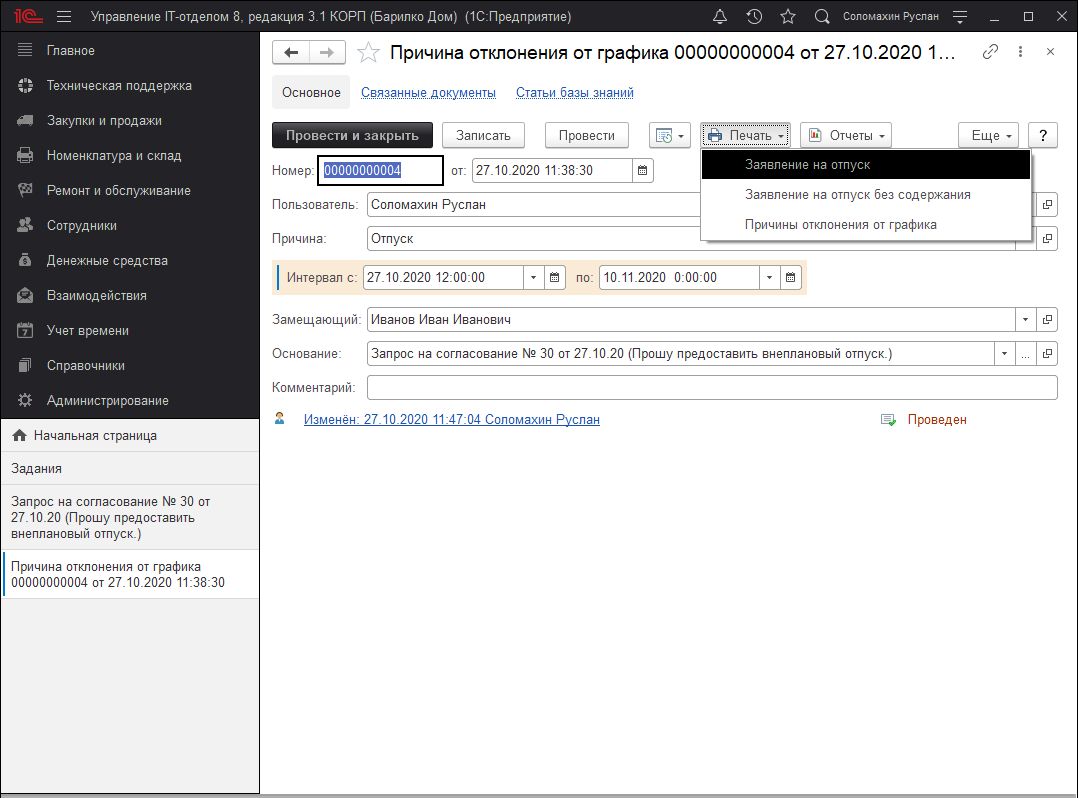The width and height of the screenshot is (1078, 798).
Task: Switch to Связанные документы tab
Action: [x=428, y=93]
